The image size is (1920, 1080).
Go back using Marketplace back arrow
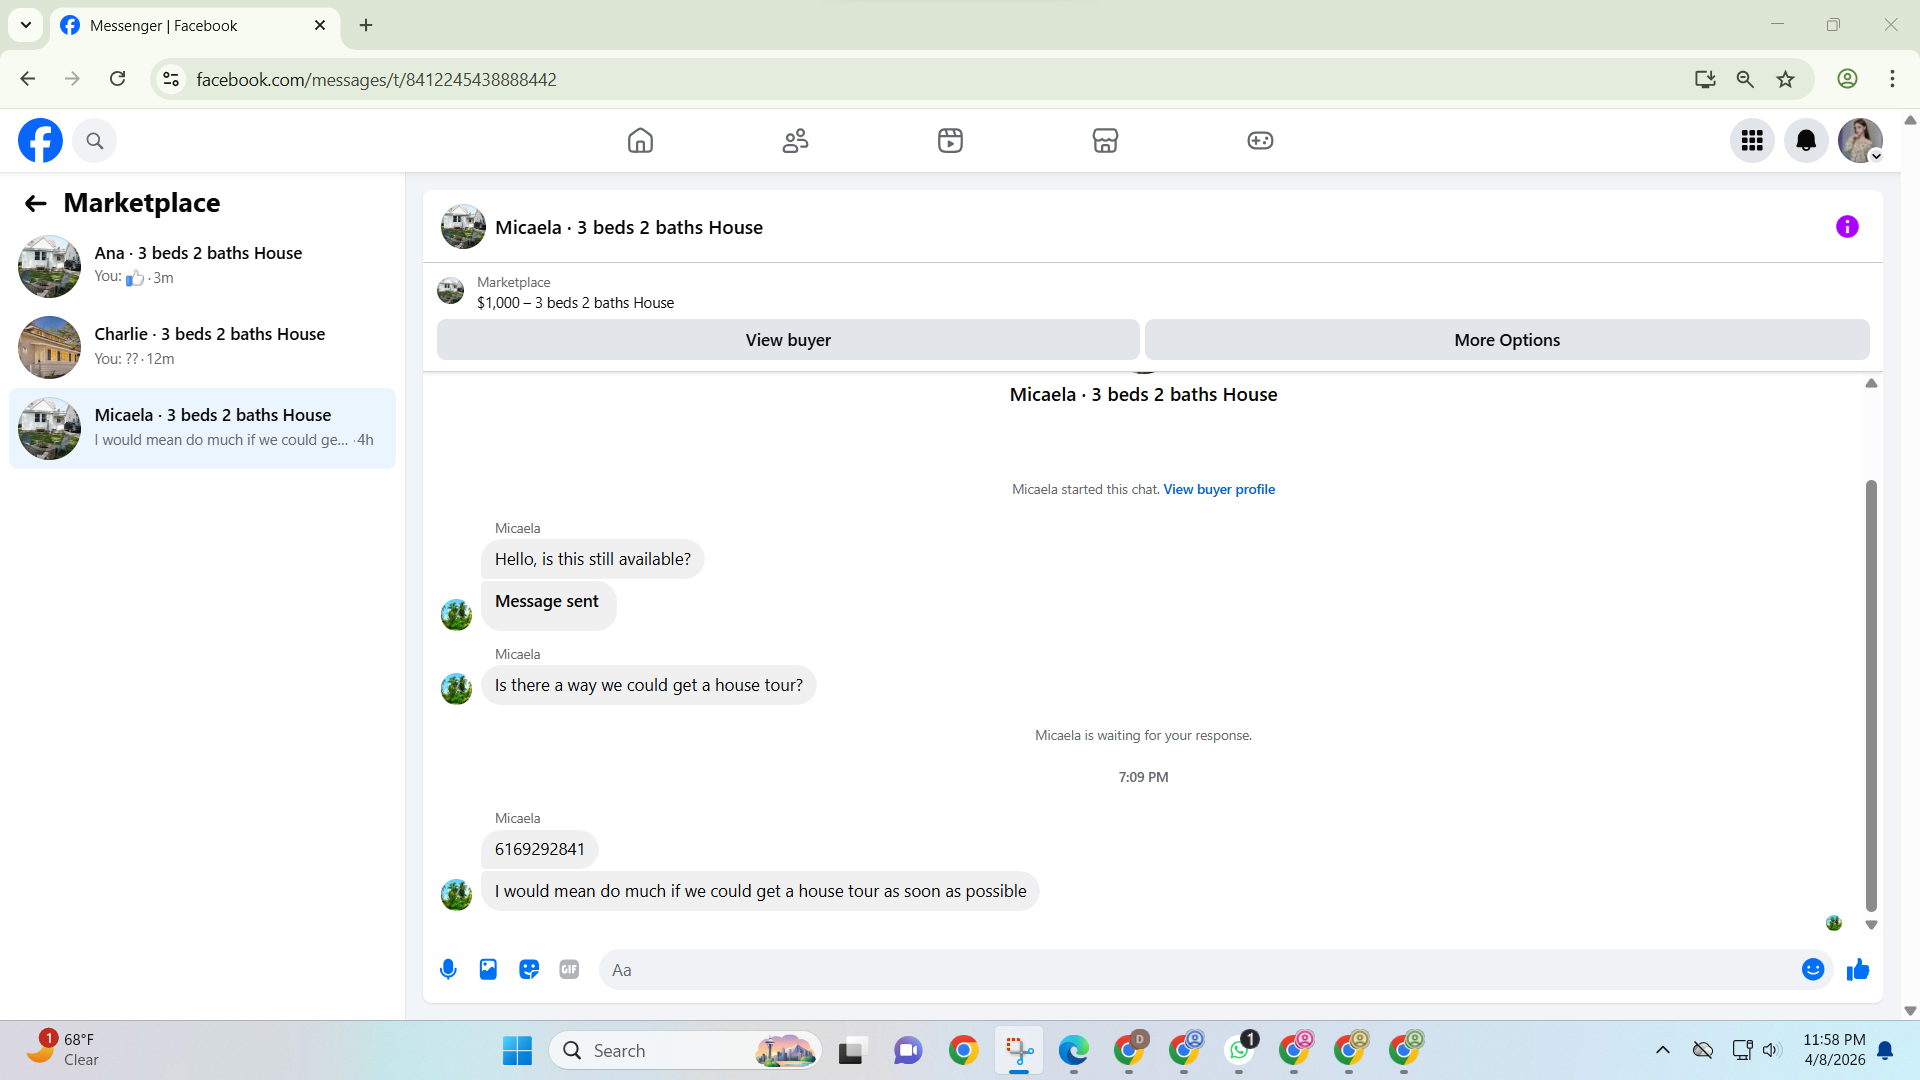click(36, 204)
